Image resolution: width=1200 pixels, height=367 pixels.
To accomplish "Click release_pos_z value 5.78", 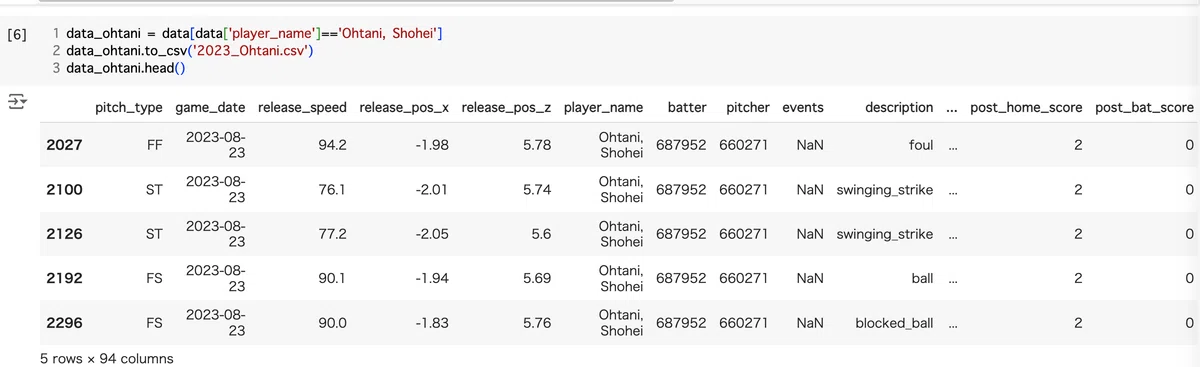I will click(537, 145).
